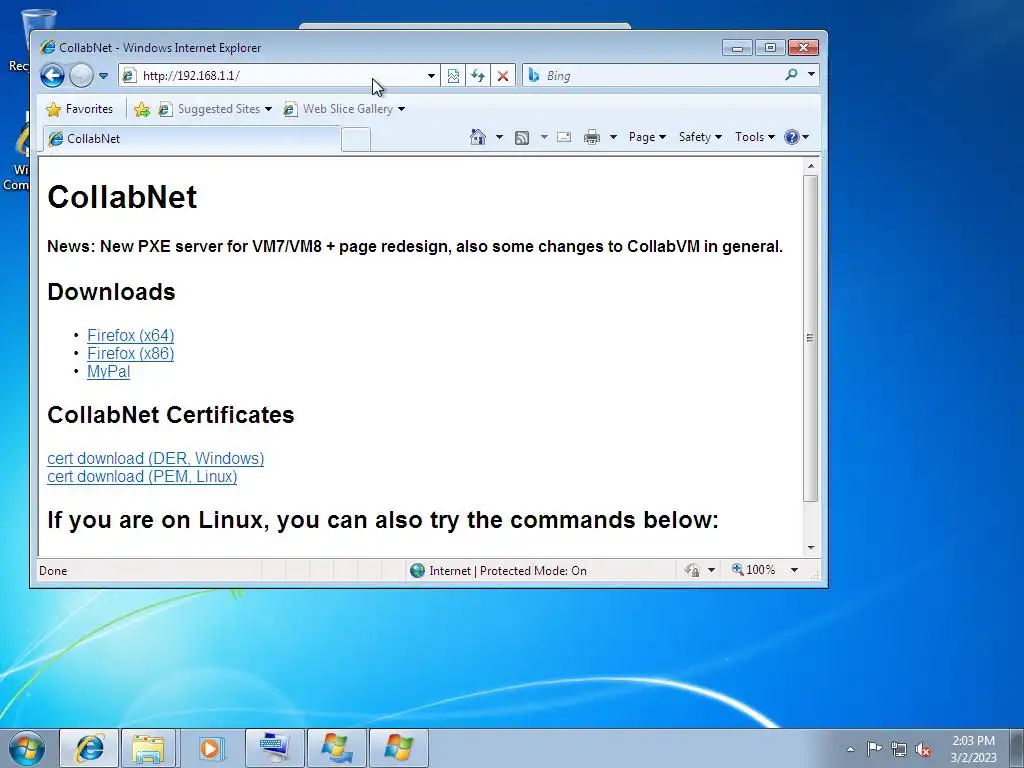The width and height of the screenshot is (1024, 768).
Task: Click the page scrollbar up arrow
Action: pyautogui.click(x=811, y=166)
